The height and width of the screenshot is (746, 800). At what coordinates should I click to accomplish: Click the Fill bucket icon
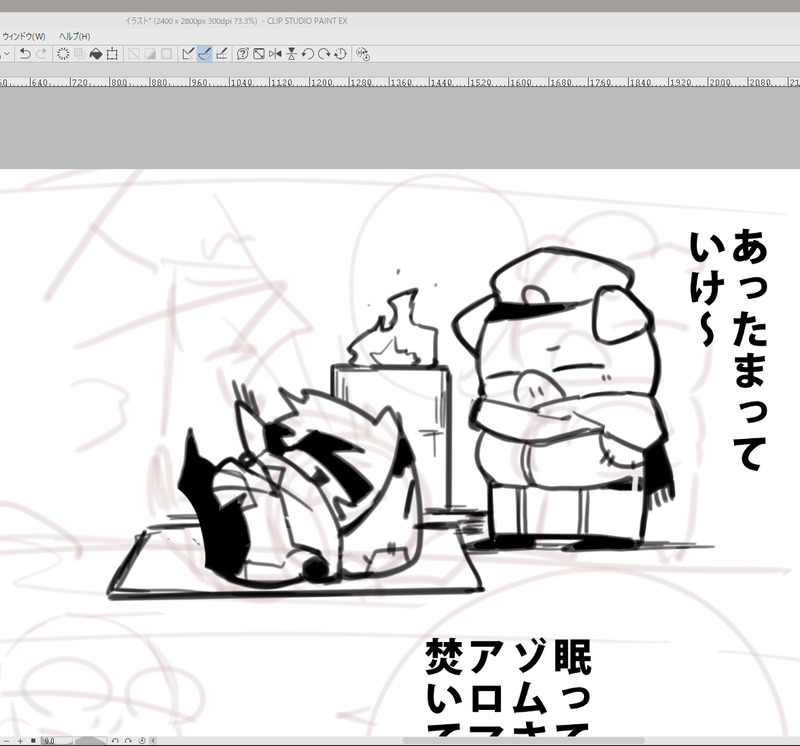(96, 54)
